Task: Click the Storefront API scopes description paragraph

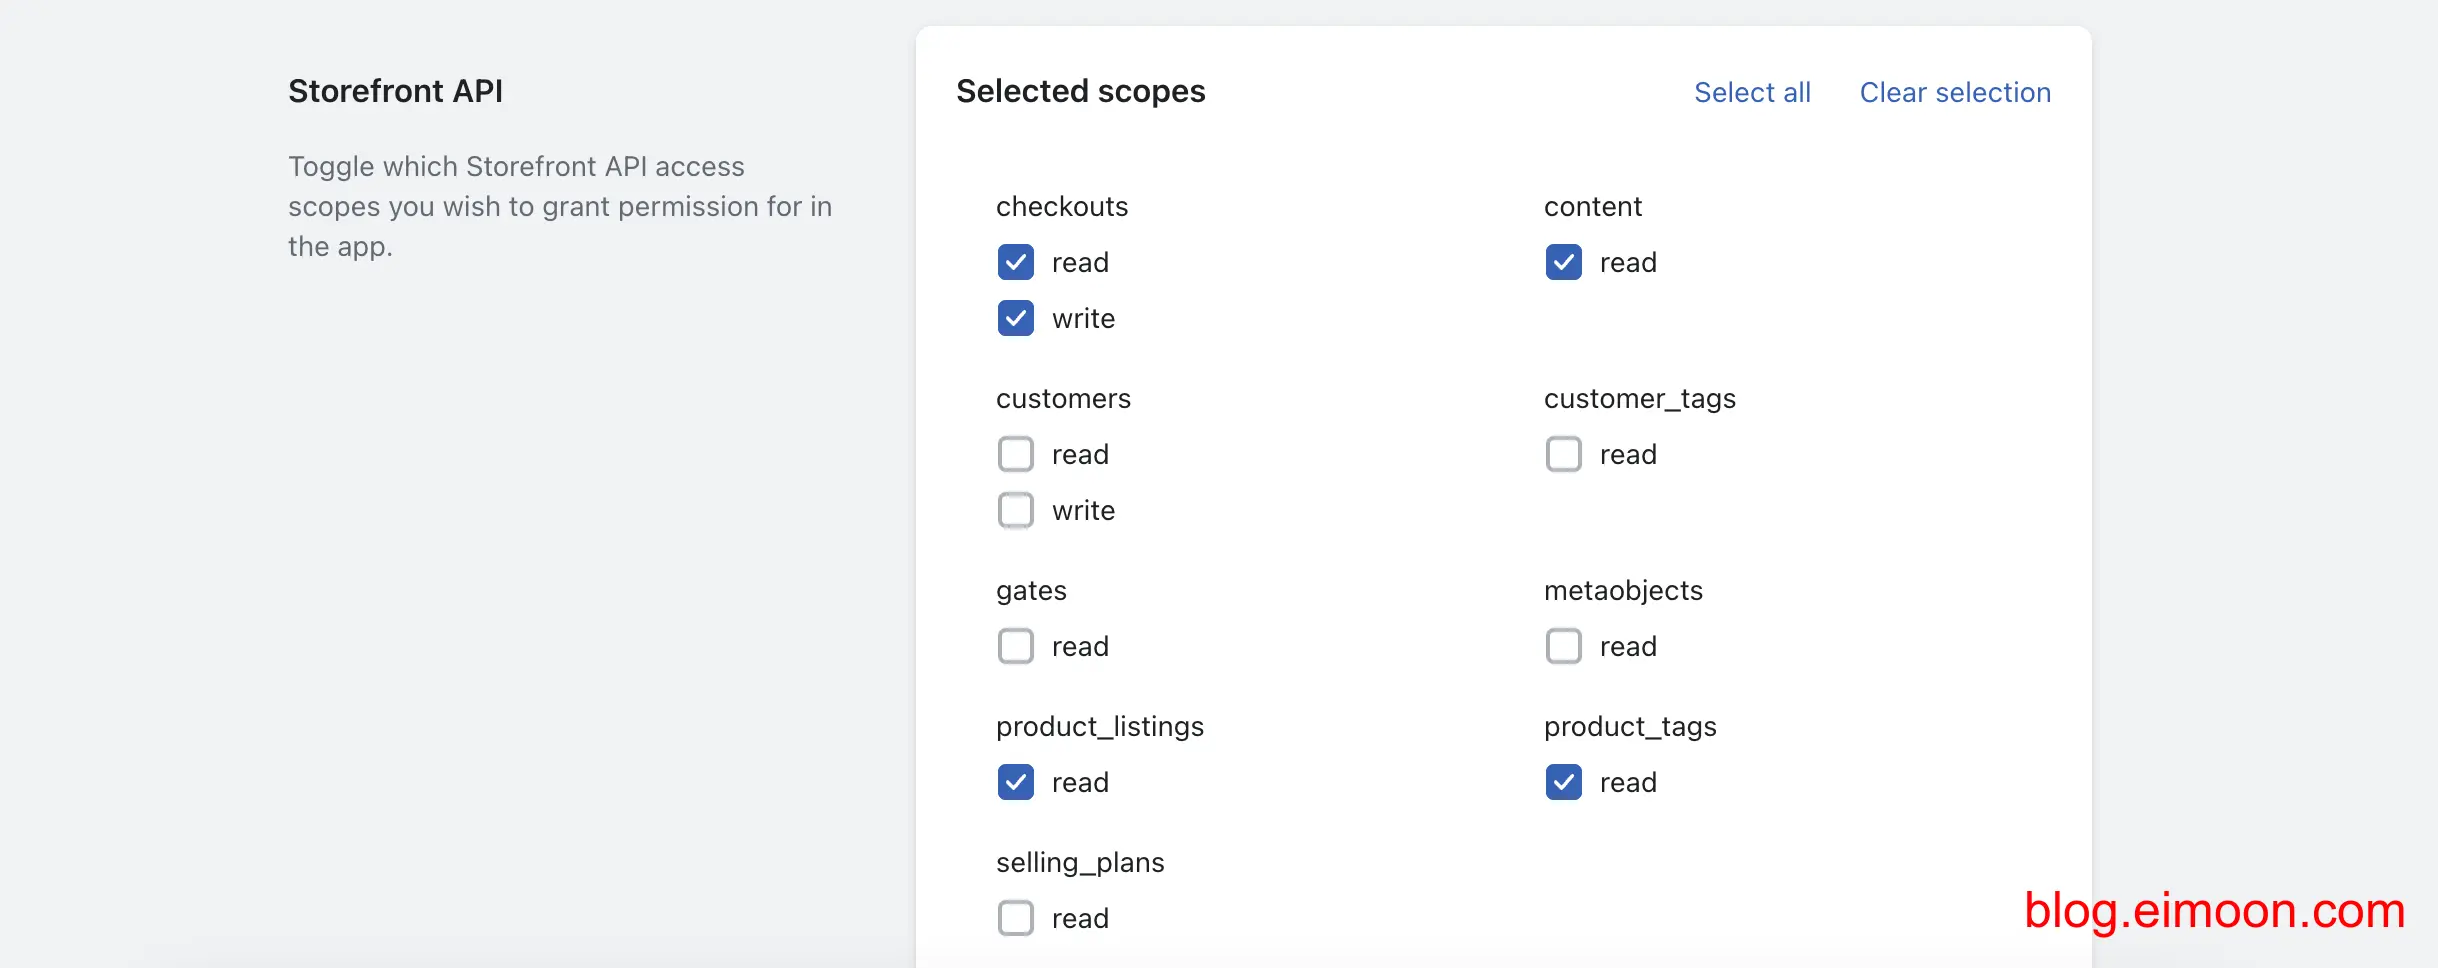Action: (x=559, y=206)
